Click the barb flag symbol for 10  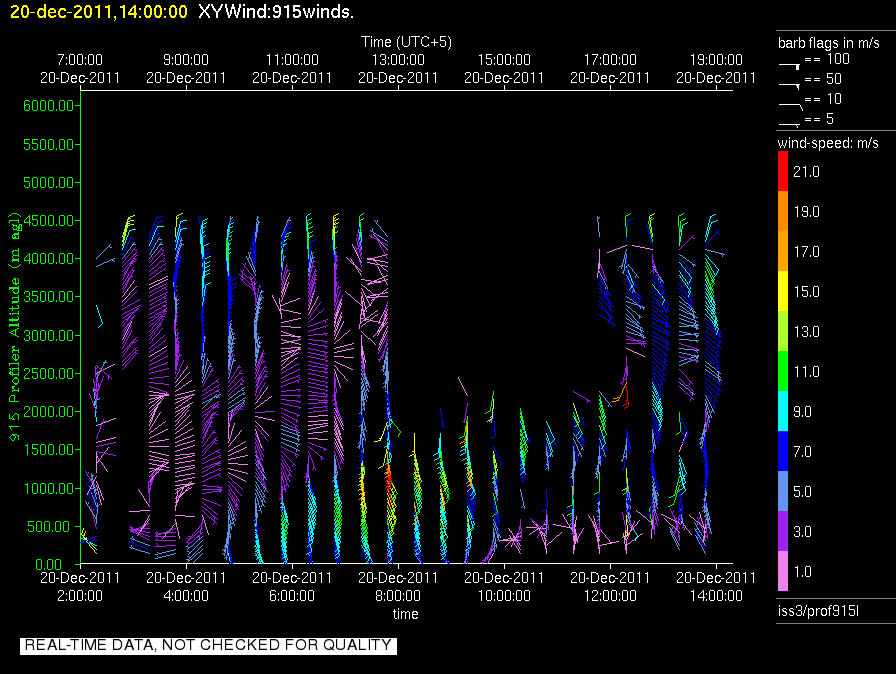click(x=791, y=105)
